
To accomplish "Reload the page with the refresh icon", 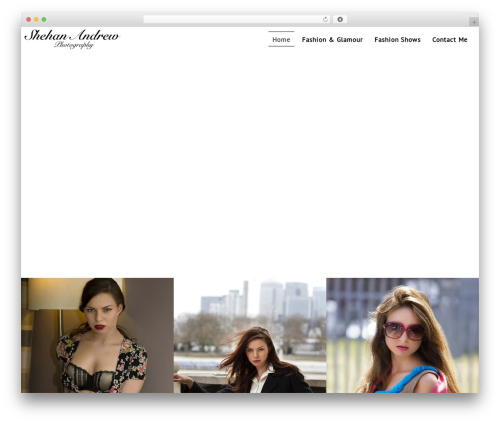I will click(325, 20).
